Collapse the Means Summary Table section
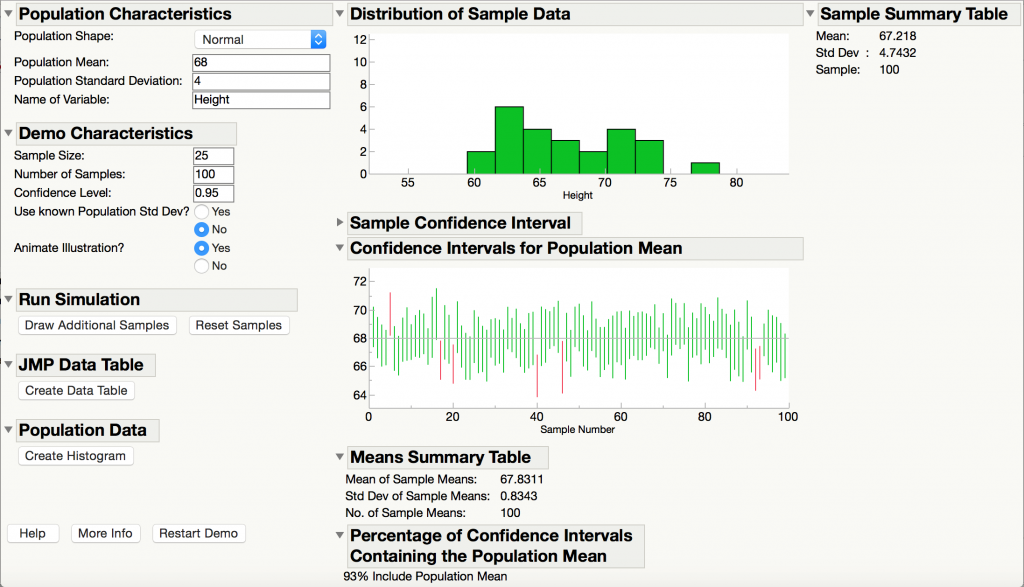Screen dimensions: 1024x587 340,458
